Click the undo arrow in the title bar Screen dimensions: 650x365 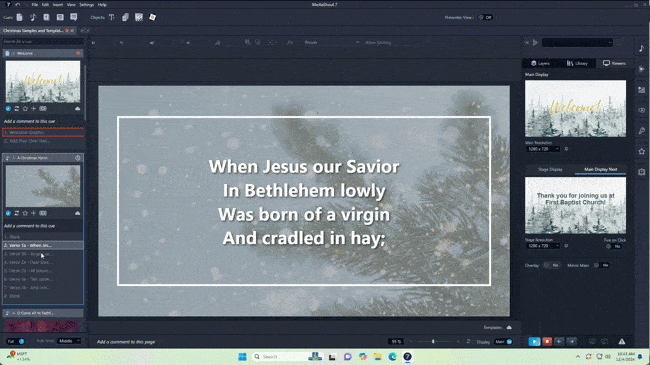tap(17, 5)
